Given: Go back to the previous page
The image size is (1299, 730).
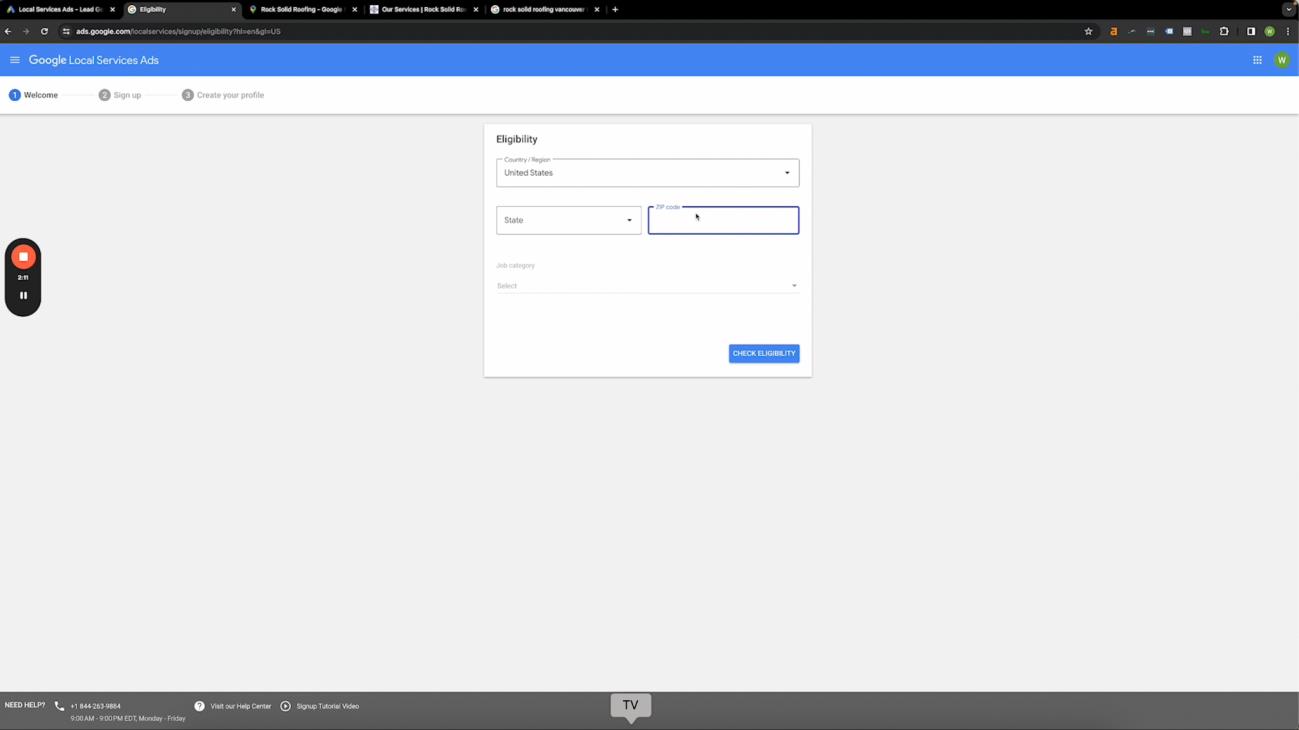Looking at the screenshot, I should point(8,31).
